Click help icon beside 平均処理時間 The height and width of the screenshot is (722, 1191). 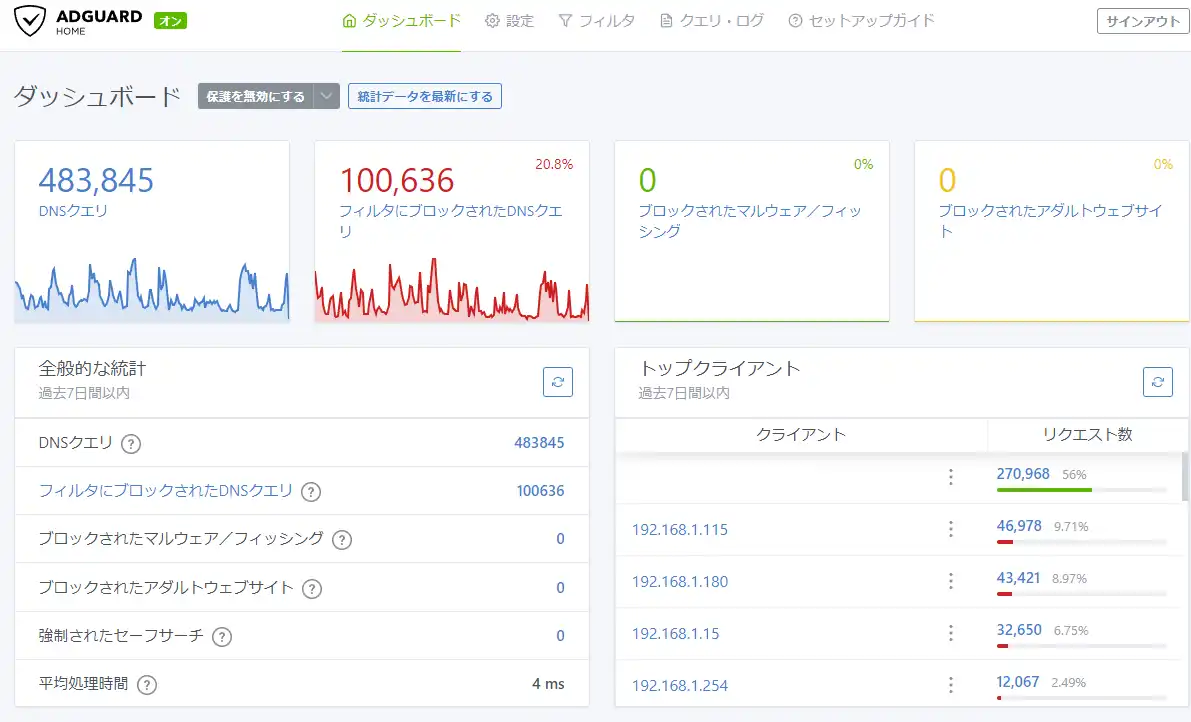pos(147,685)
